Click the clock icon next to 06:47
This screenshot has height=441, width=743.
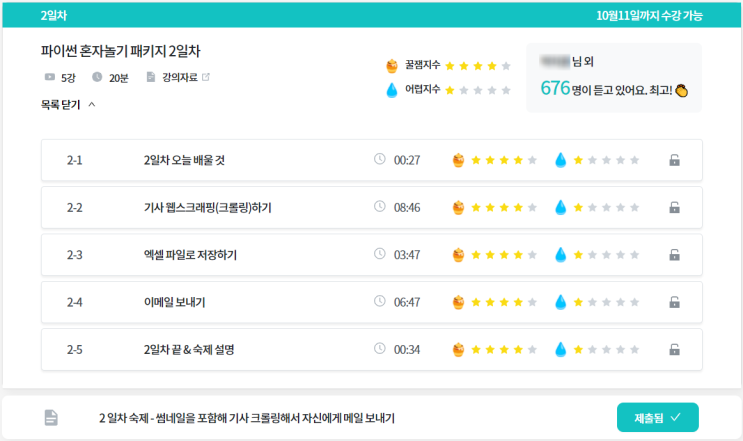(x=380, y=301)
